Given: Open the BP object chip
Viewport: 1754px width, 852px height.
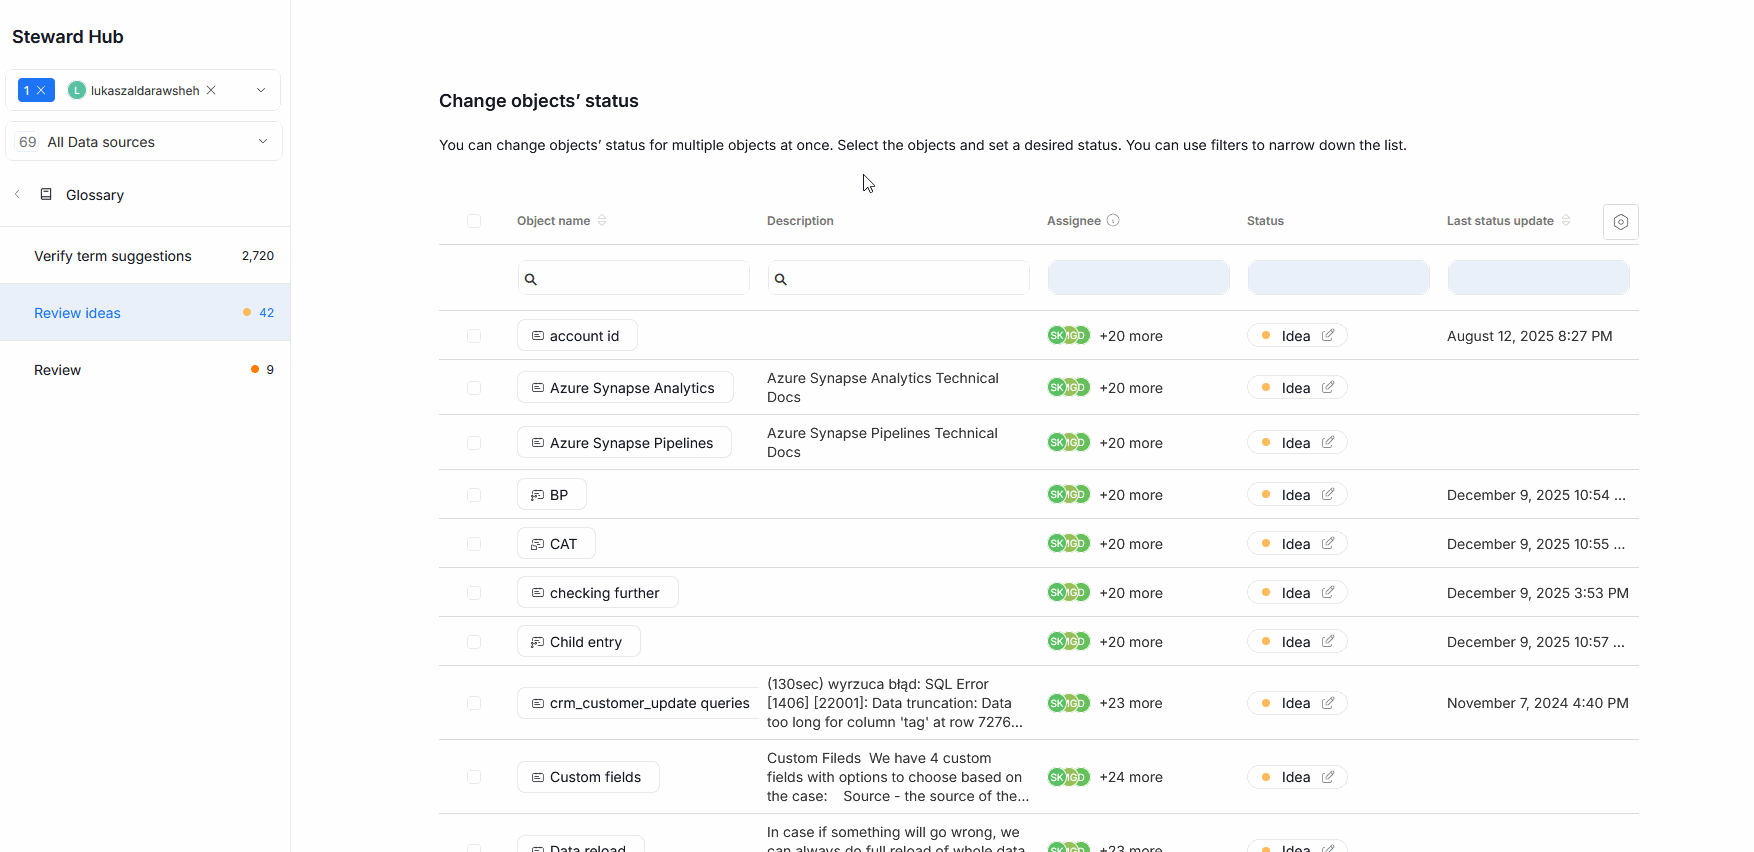Looking at the screenshot, I should coord(552,495).
